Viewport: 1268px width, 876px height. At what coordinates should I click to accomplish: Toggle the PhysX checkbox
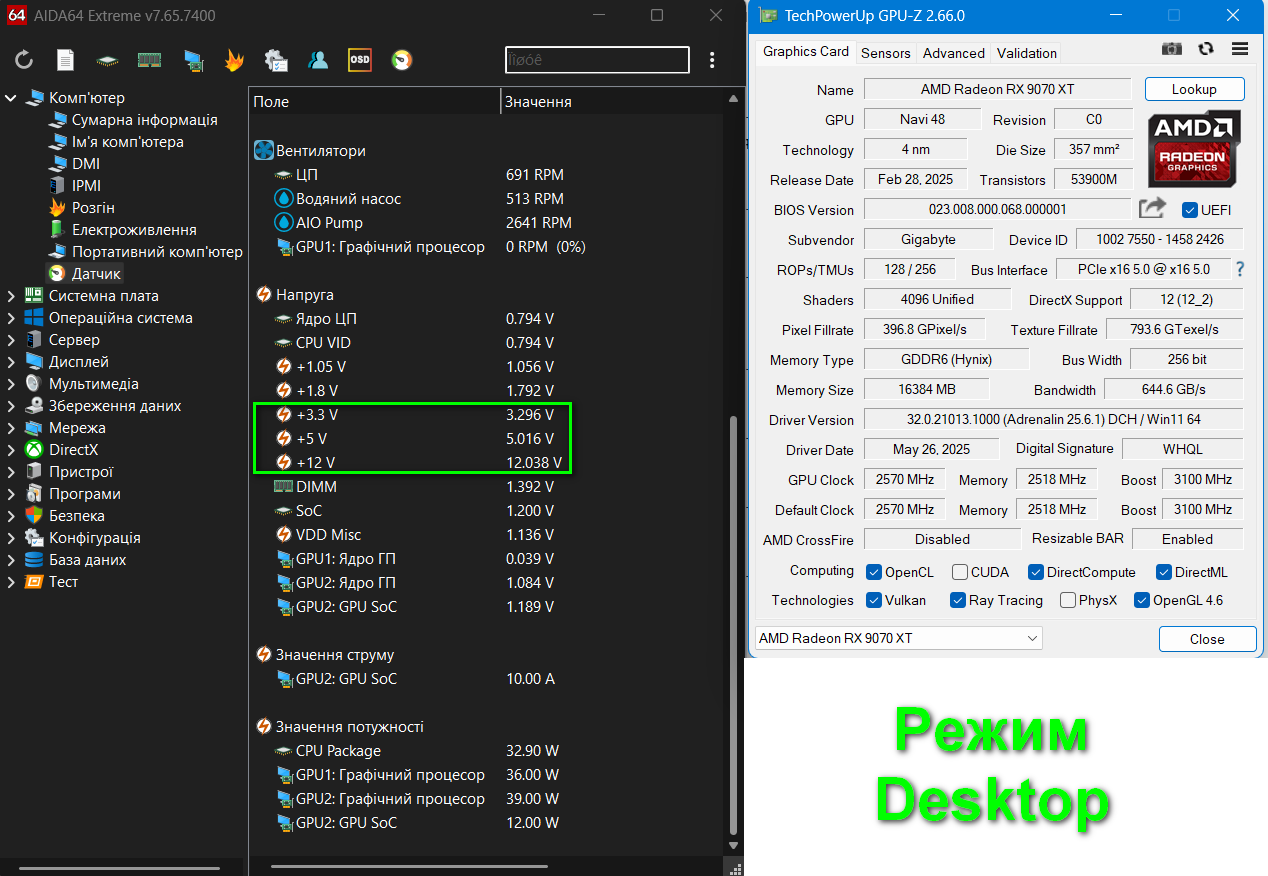tap(1068, 600)
